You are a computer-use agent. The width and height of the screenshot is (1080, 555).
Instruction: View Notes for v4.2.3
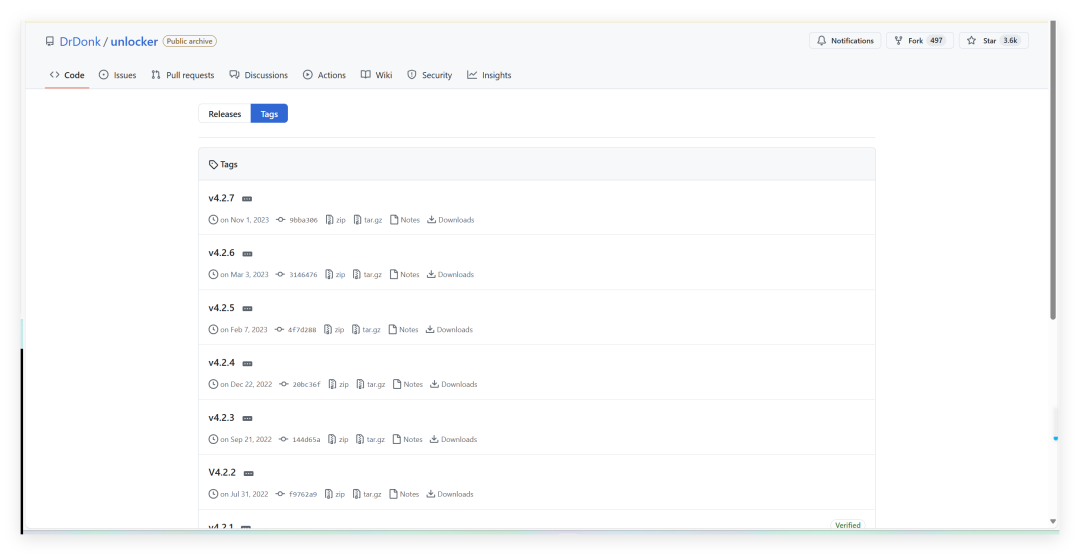(407, 439)
